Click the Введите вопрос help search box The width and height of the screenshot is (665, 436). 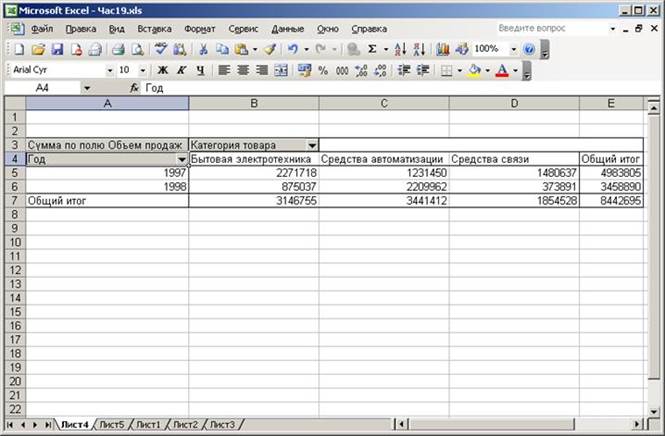(x=551, y=28)
